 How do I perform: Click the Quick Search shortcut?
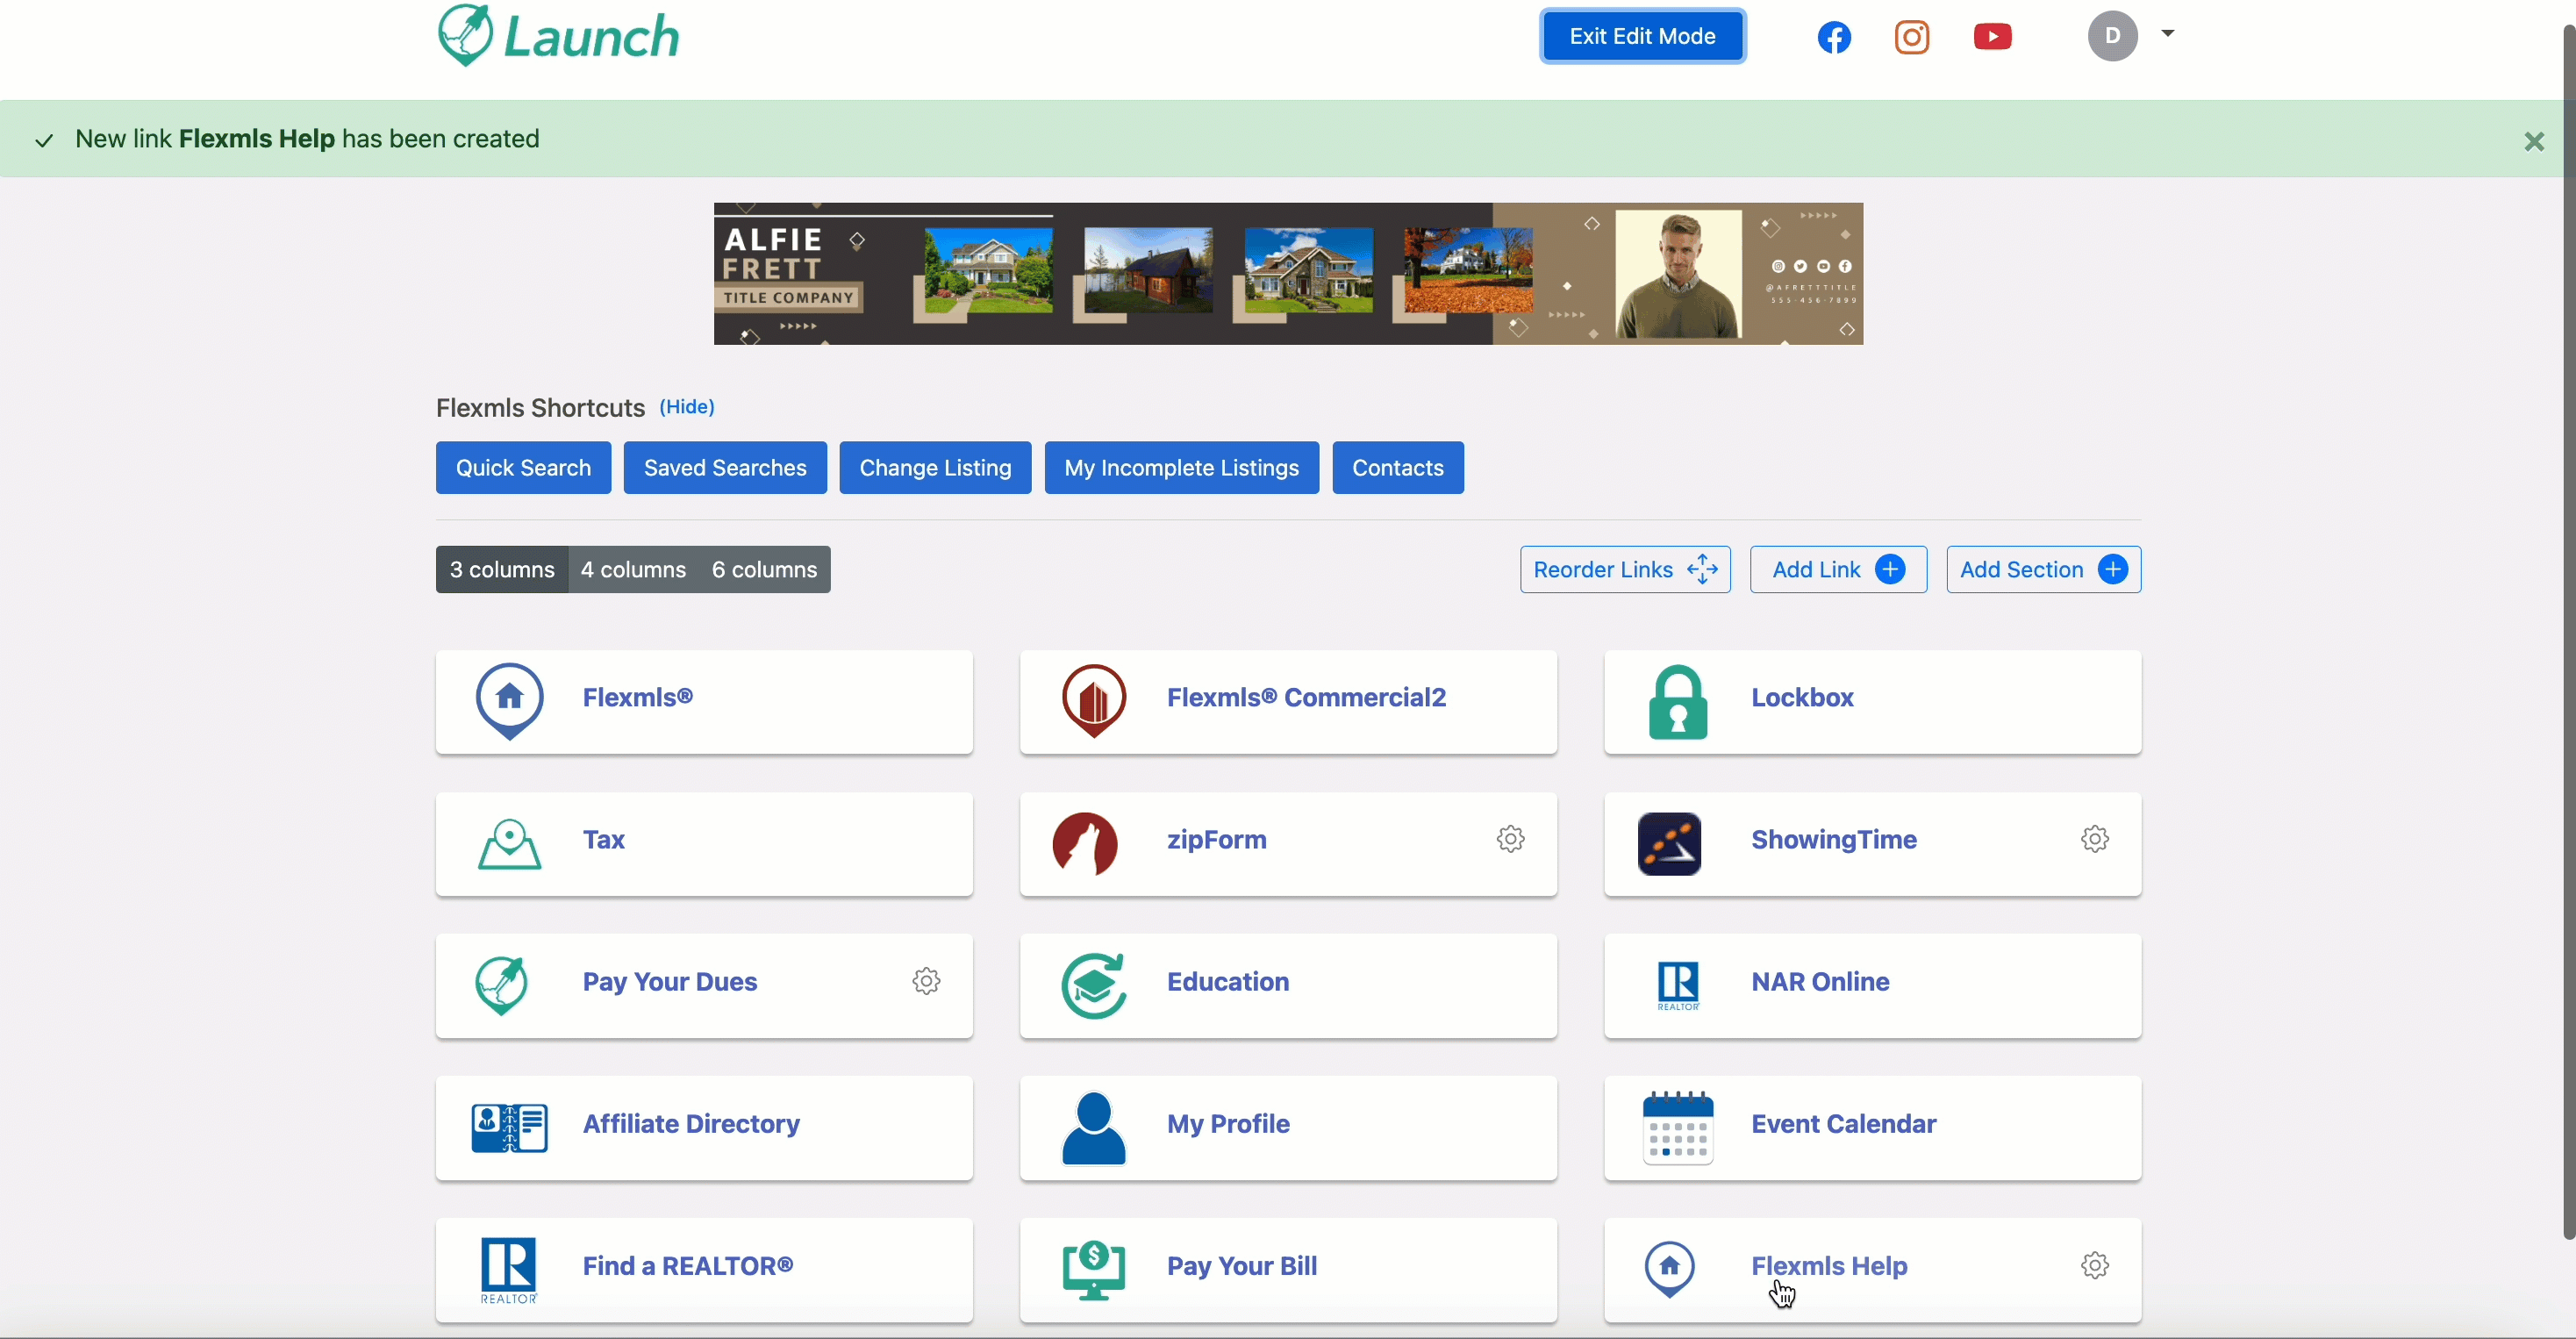(x=523, y=467)
